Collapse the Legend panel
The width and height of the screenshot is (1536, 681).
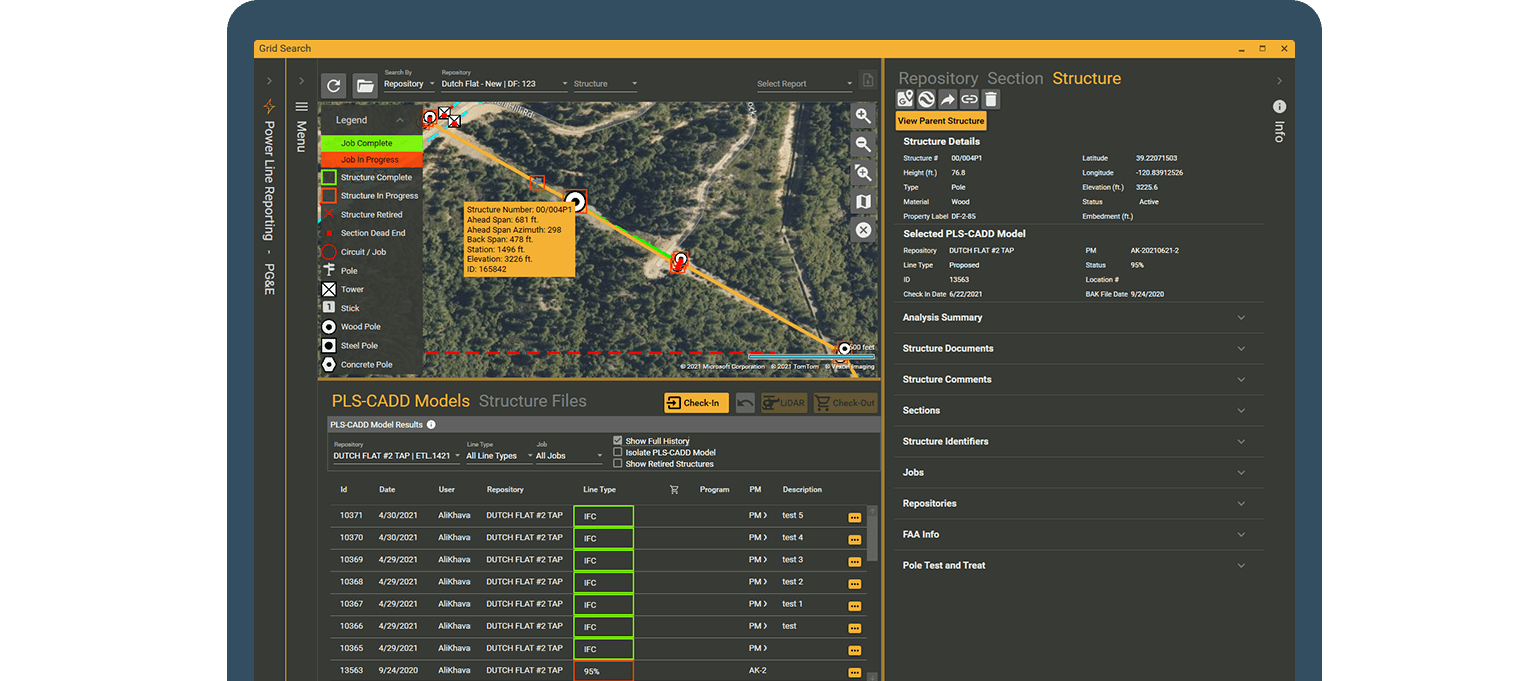[x=400, y=120]
